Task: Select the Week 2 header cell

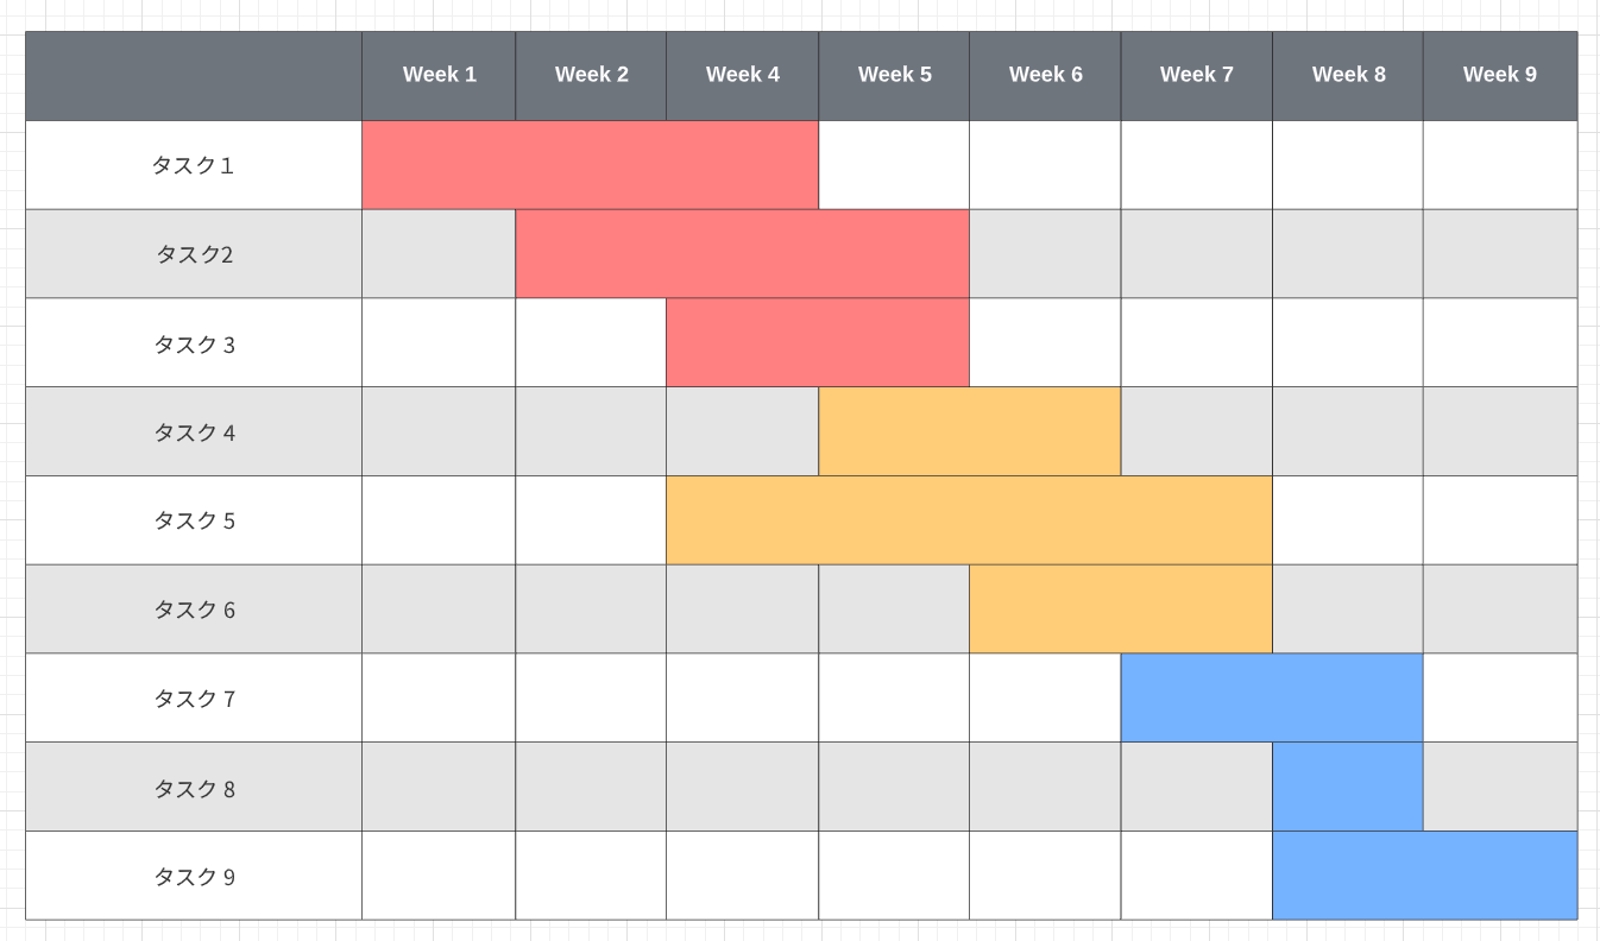Action: [x=591, y=75]
